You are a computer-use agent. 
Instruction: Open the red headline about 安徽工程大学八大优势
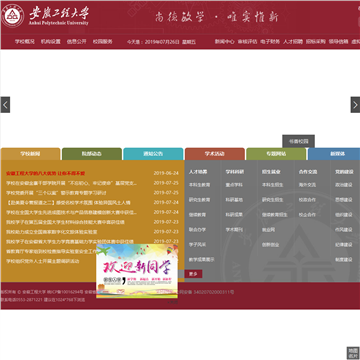click(46, 173)
